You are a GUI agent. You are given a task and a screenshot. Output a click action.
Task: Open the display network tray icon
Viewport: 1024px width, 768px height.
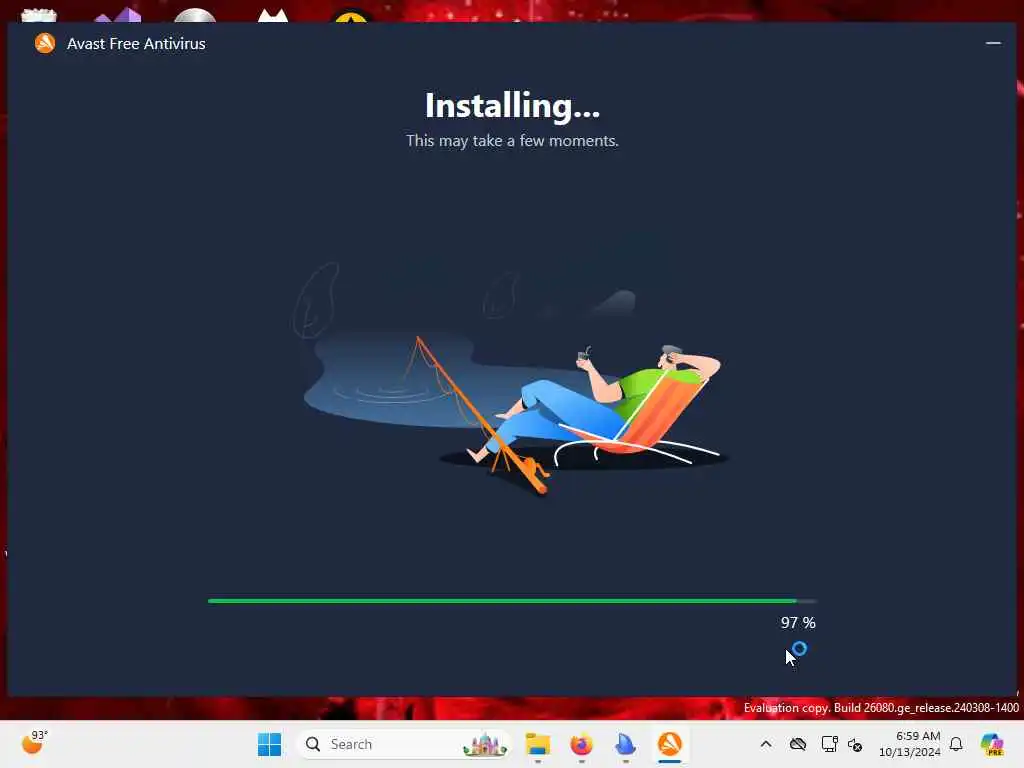tap(829, 744)
